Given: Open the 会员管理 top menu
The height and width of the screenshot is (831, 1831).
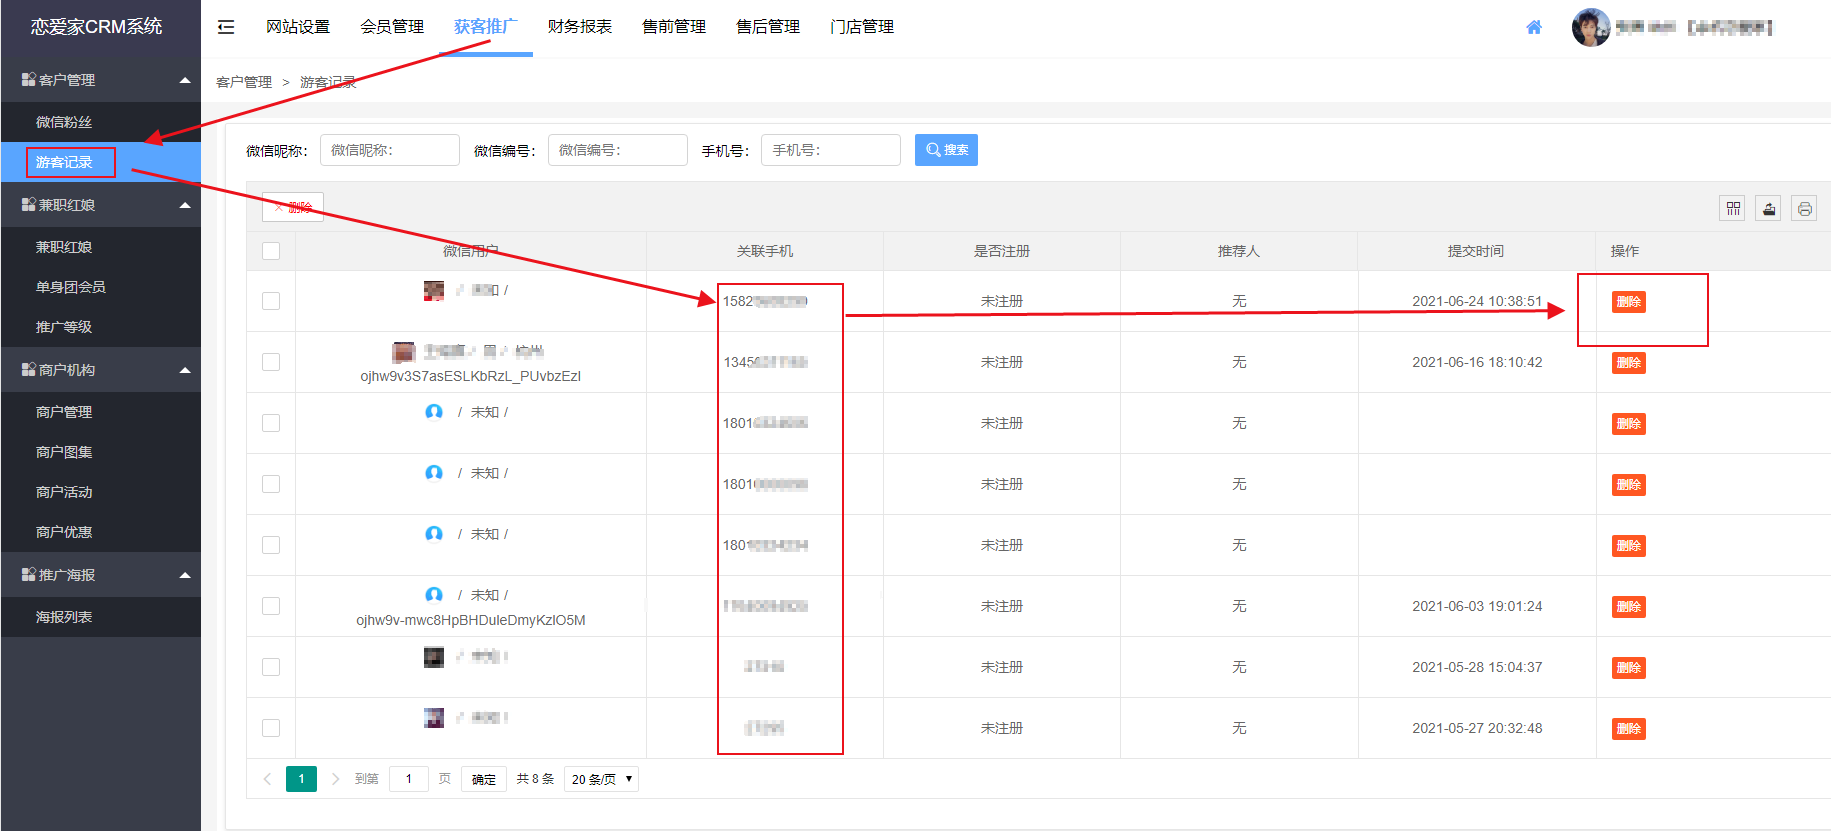Looking at the screenshot, I should [392, 27].
